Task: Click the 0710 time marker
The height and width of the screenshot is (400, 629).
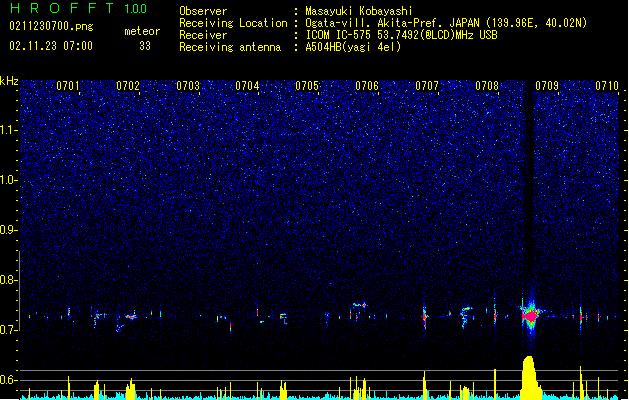Action: pyautogui.click(x=607, y=86)
